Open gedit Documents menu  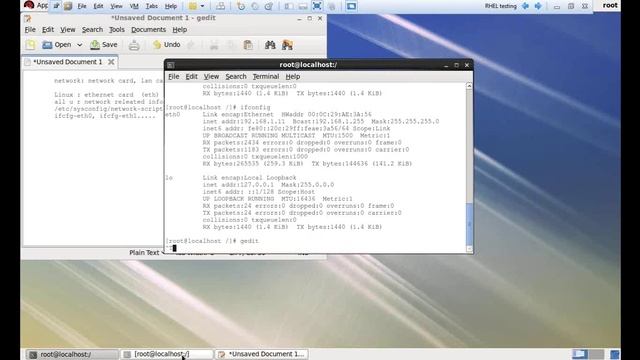(148, 30)
